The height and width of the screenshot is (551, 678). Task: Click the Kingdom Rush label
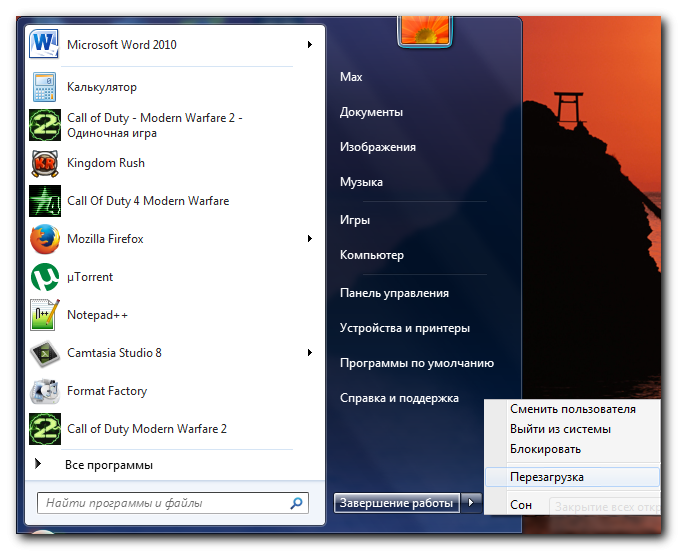coord(106,163)
